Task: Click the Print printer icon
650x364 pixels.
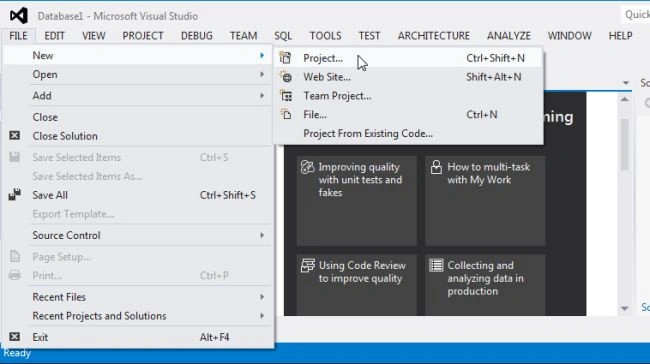Action: [15, 275]
